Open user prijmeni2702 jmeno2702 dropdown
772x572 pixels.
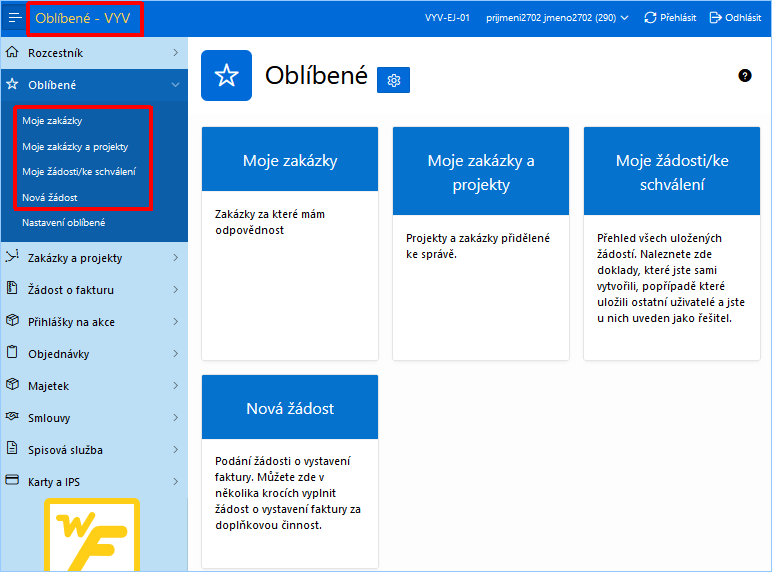pyautogui.click(x=557, y=18)
